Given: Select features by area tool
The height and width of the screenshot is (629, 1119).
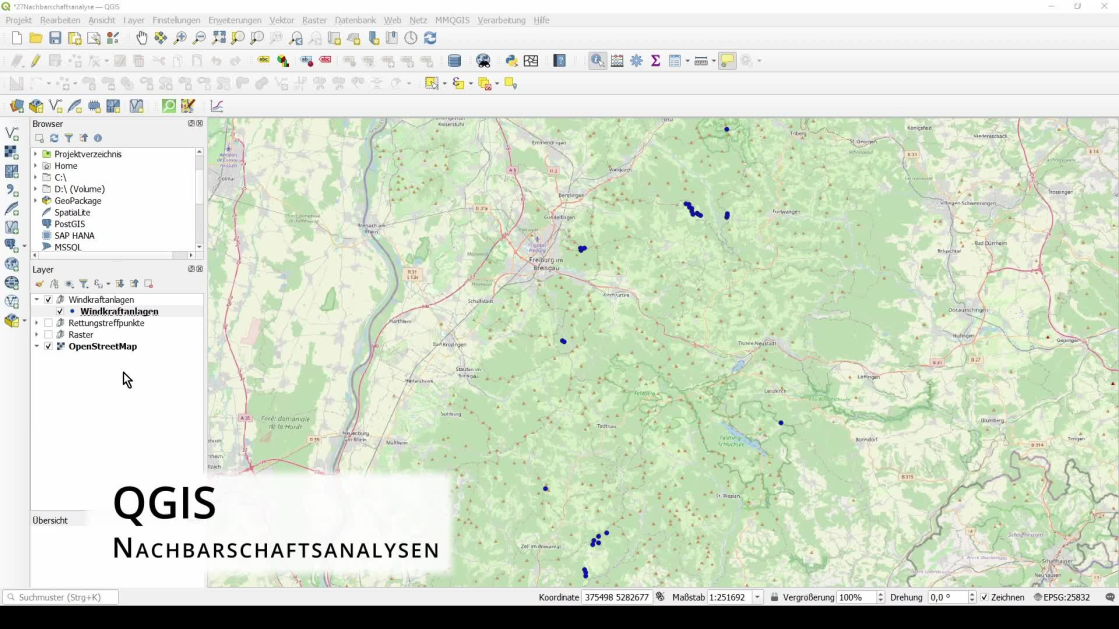Looking at the screenshot, I should click(x=432, y=84).
